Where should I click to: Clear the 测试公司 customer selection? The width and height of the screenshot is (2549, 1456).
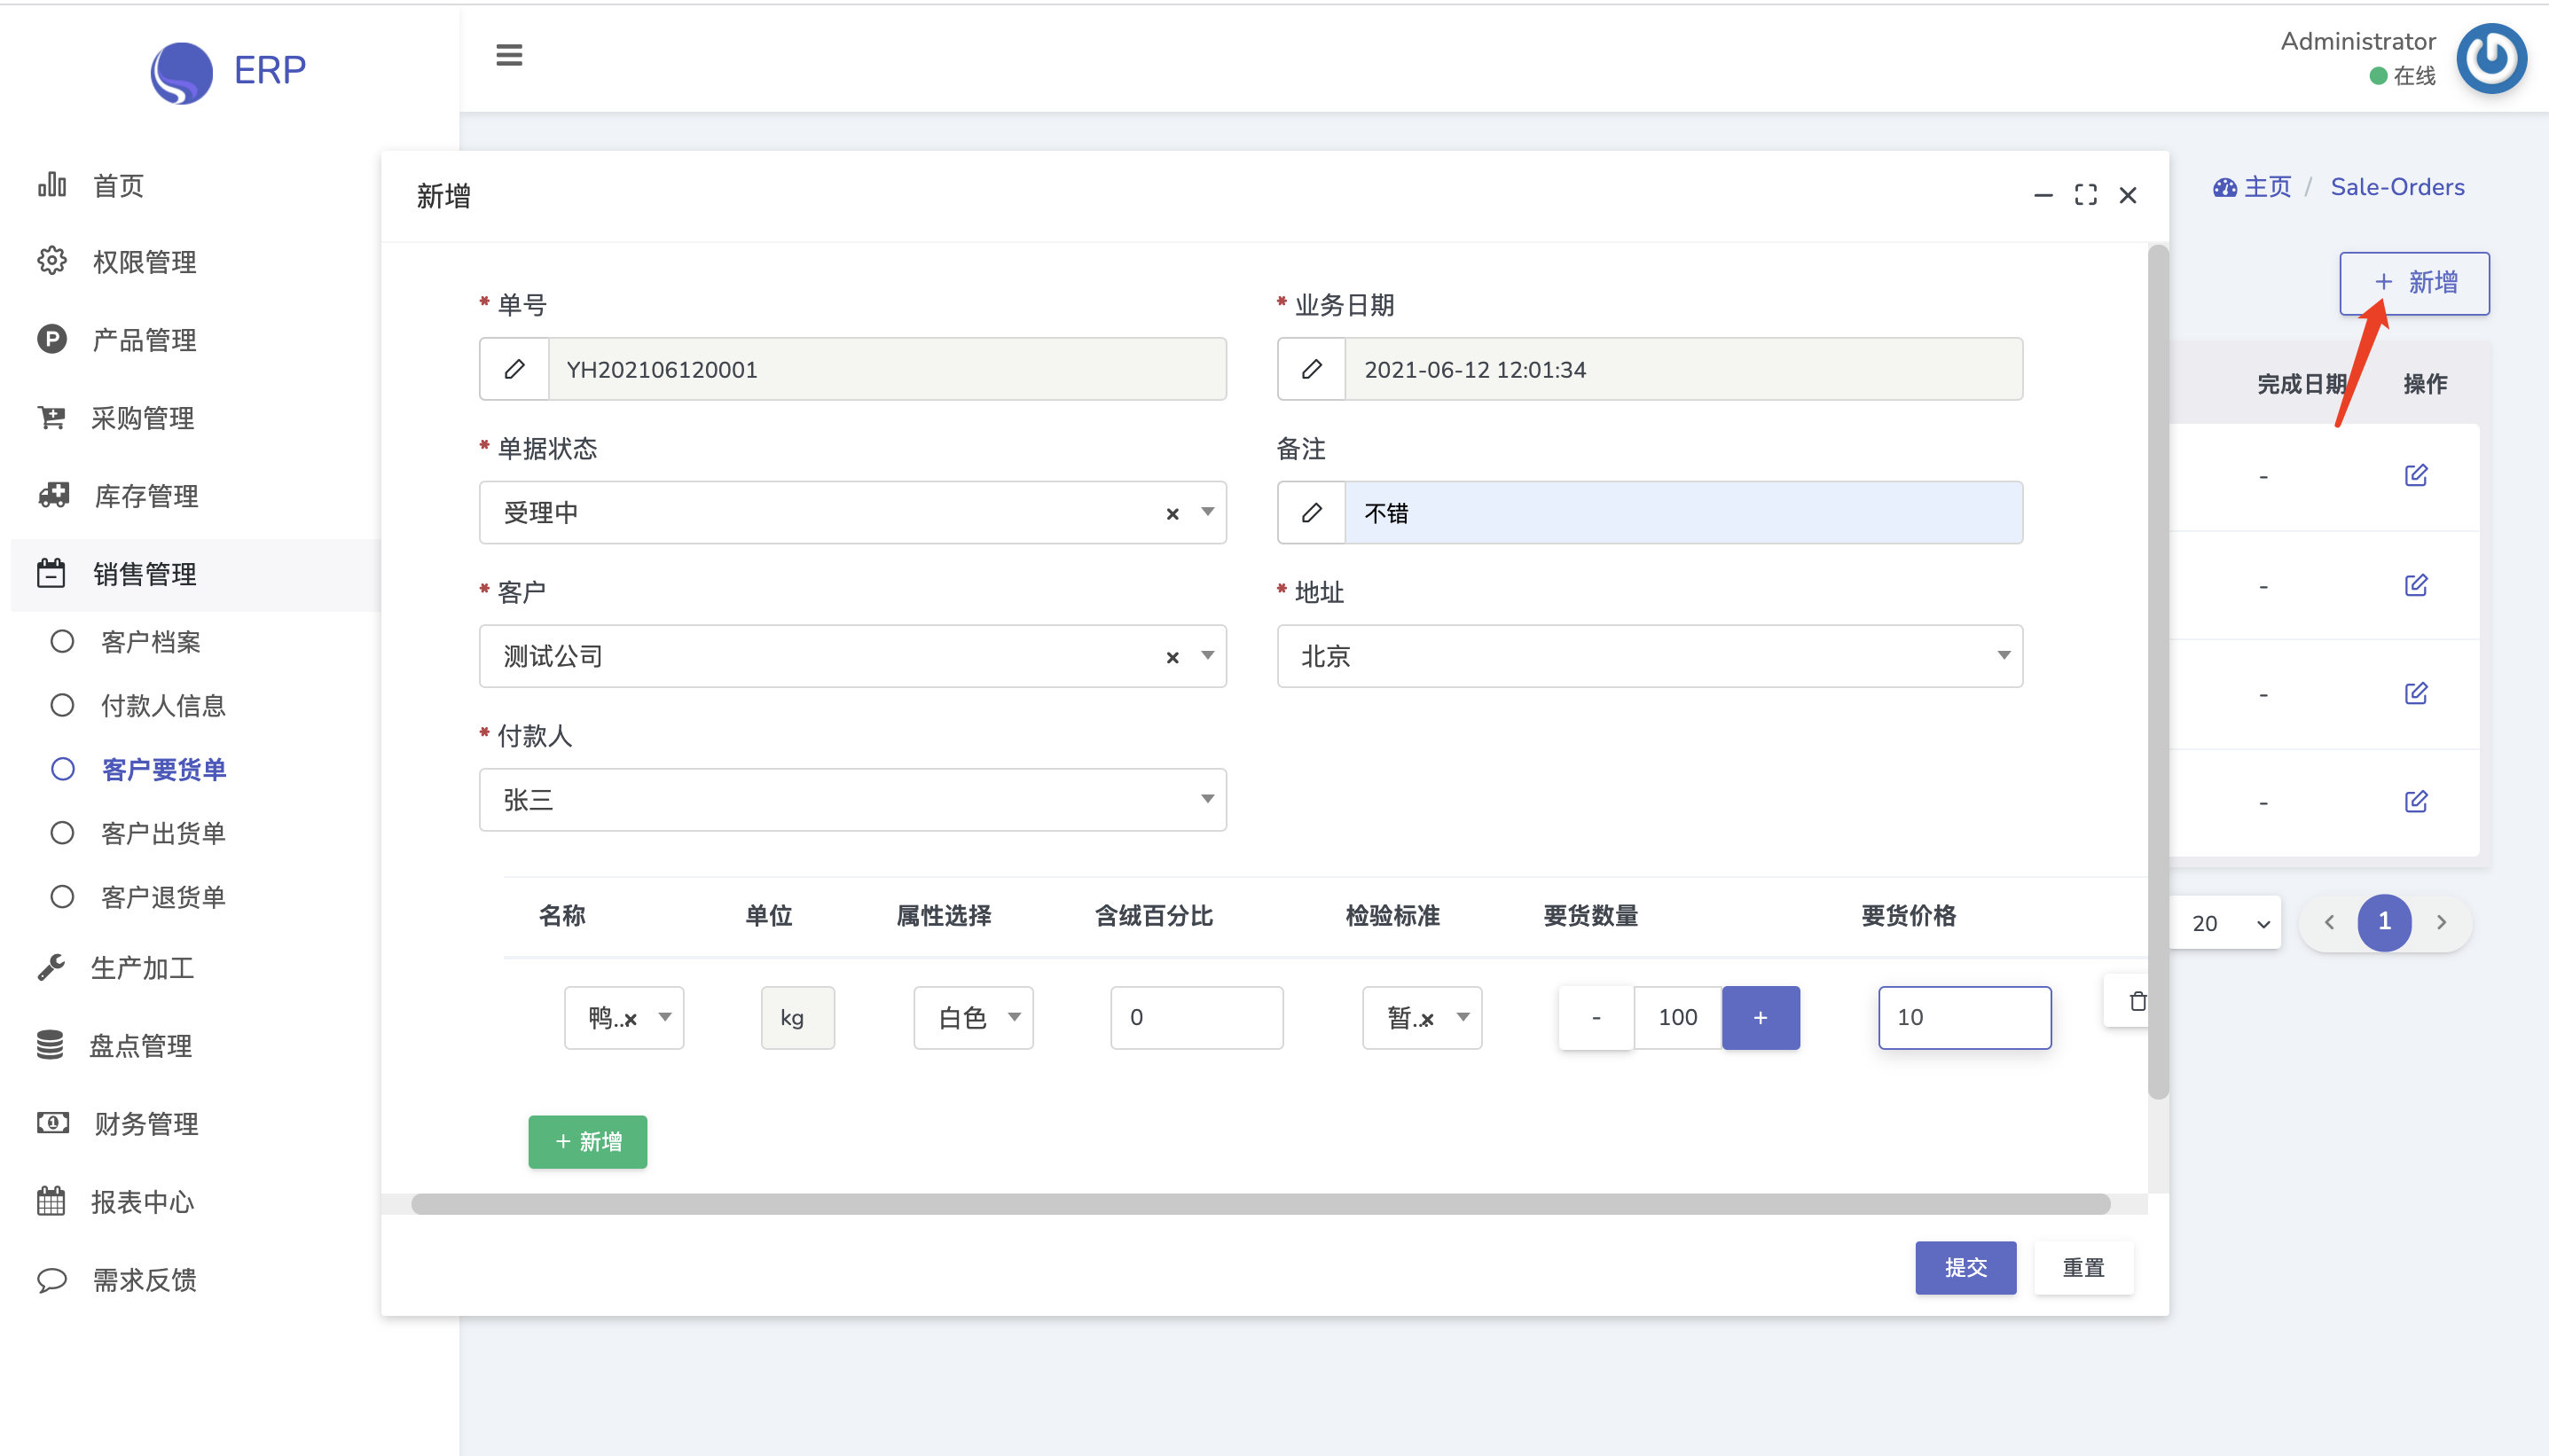(x=1172, y=657)
